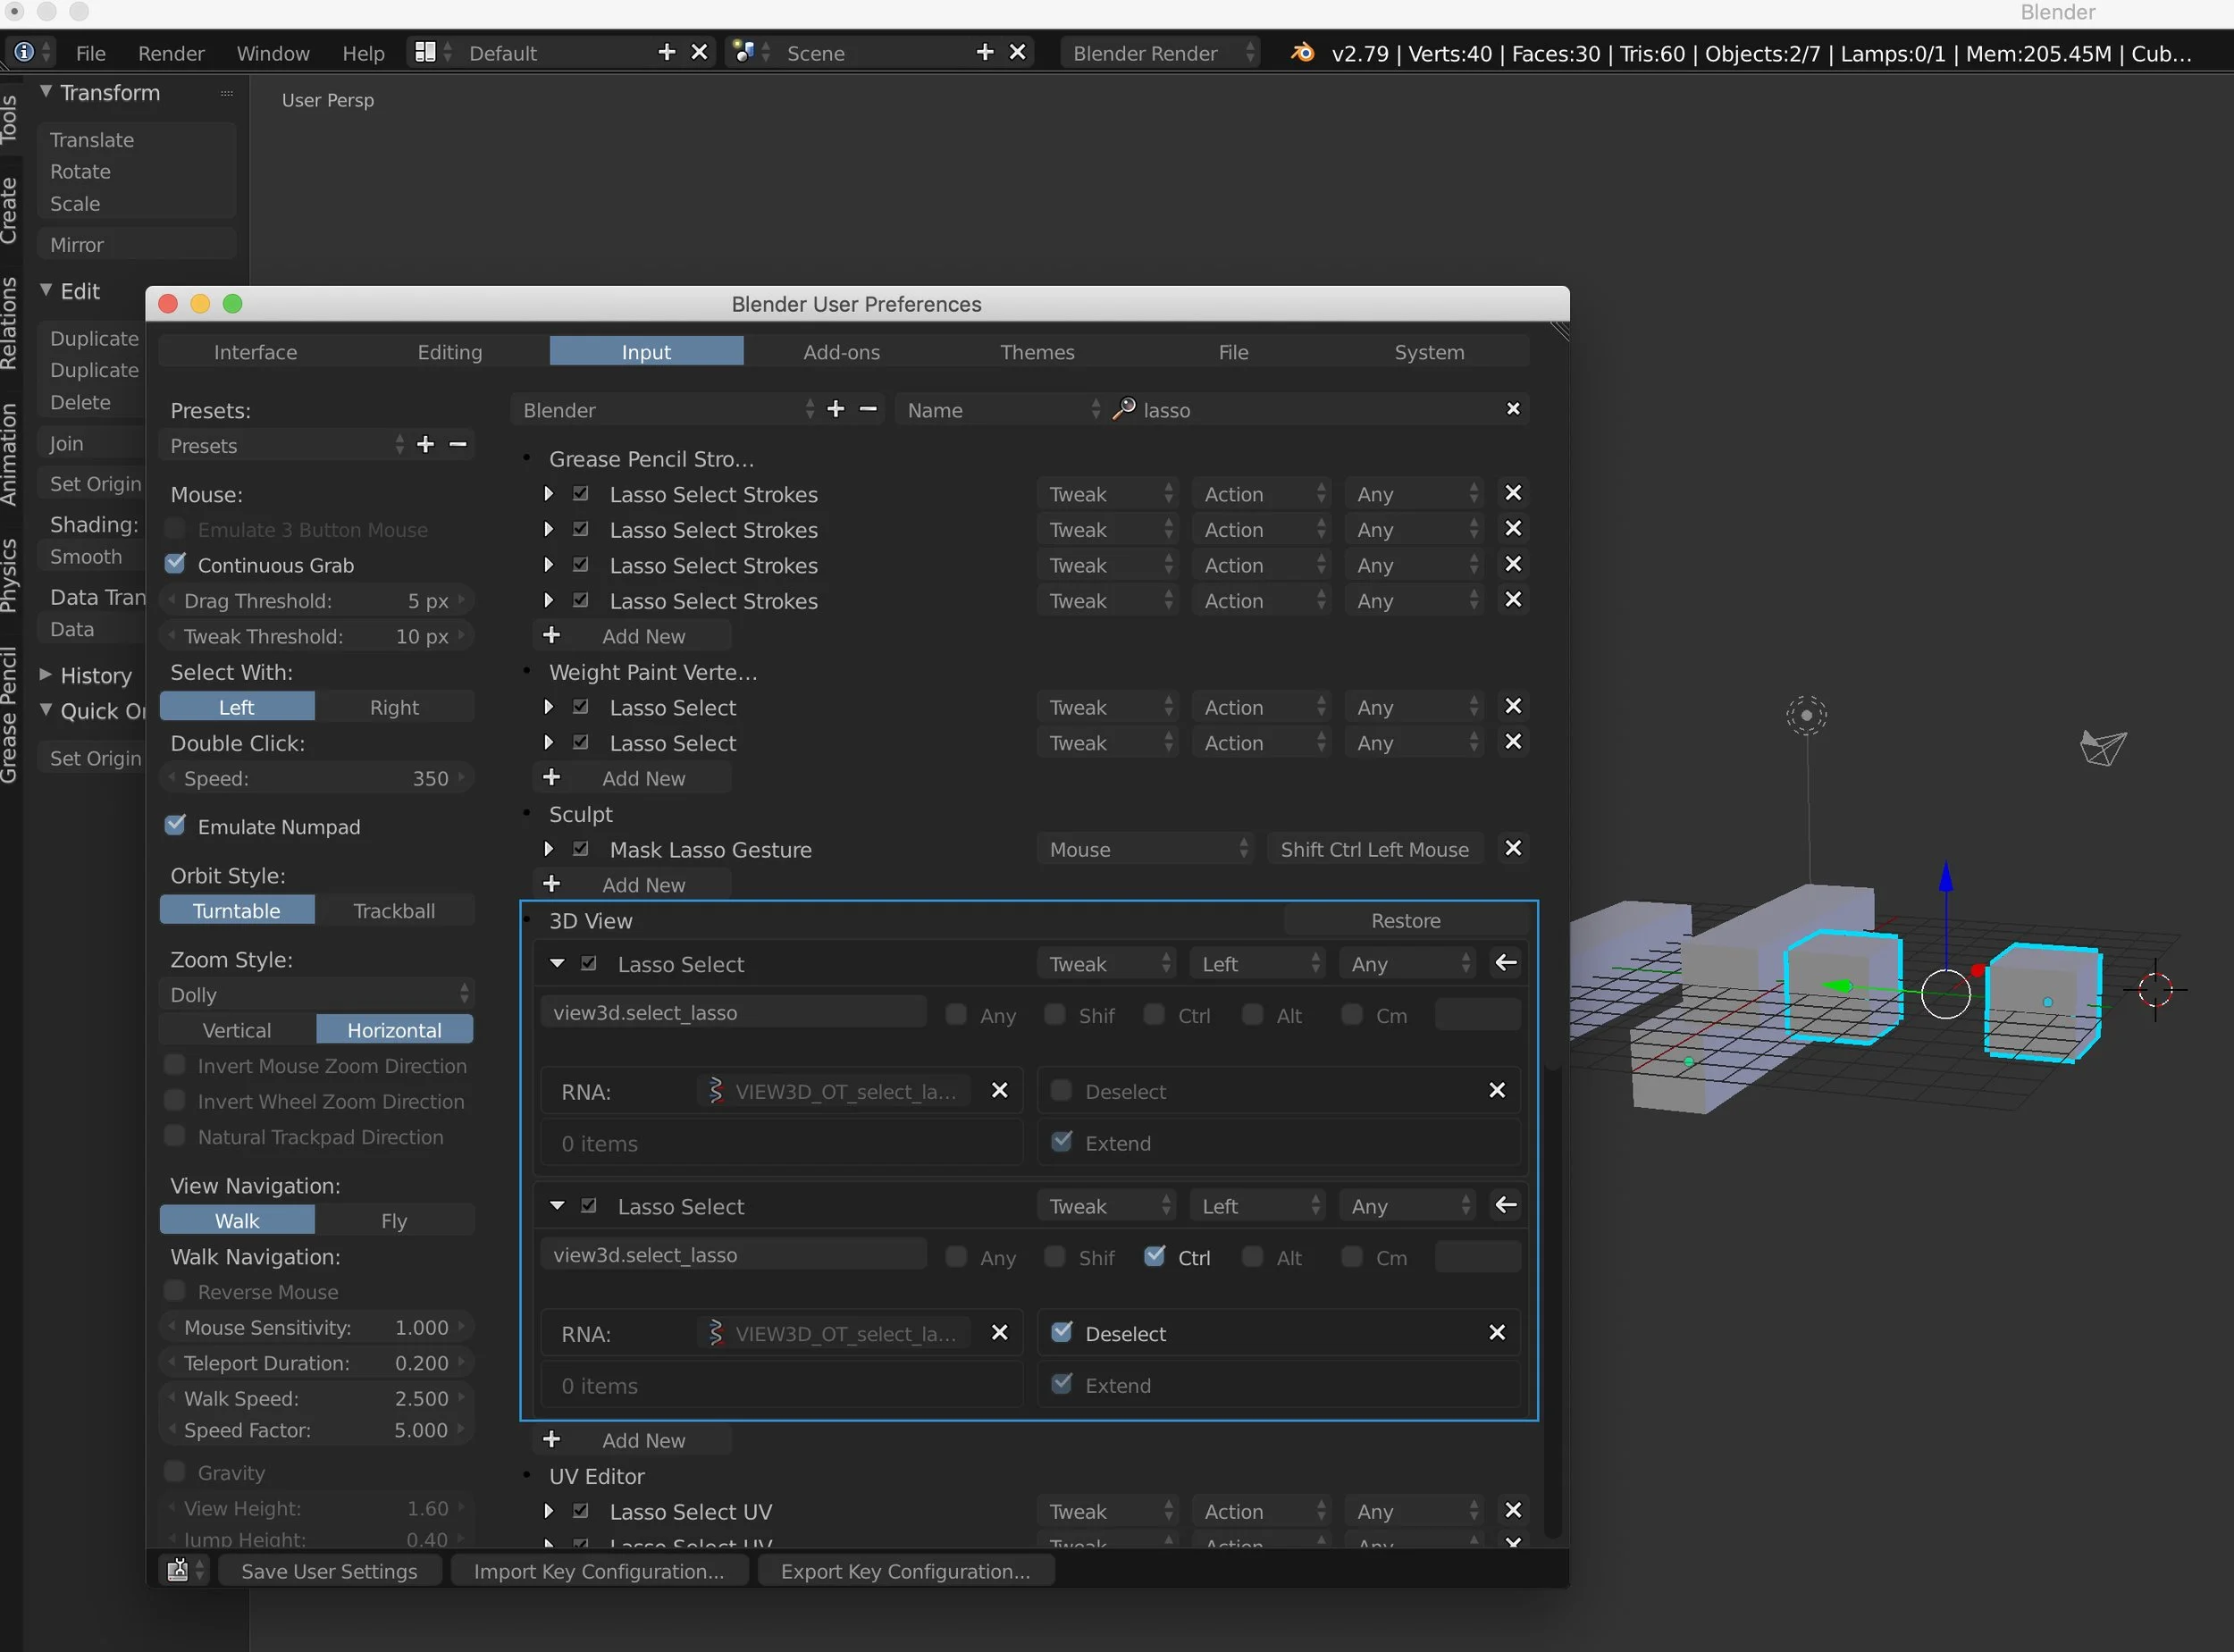
Task: Click the screen layout browse icon
Action: click(426, 52)
